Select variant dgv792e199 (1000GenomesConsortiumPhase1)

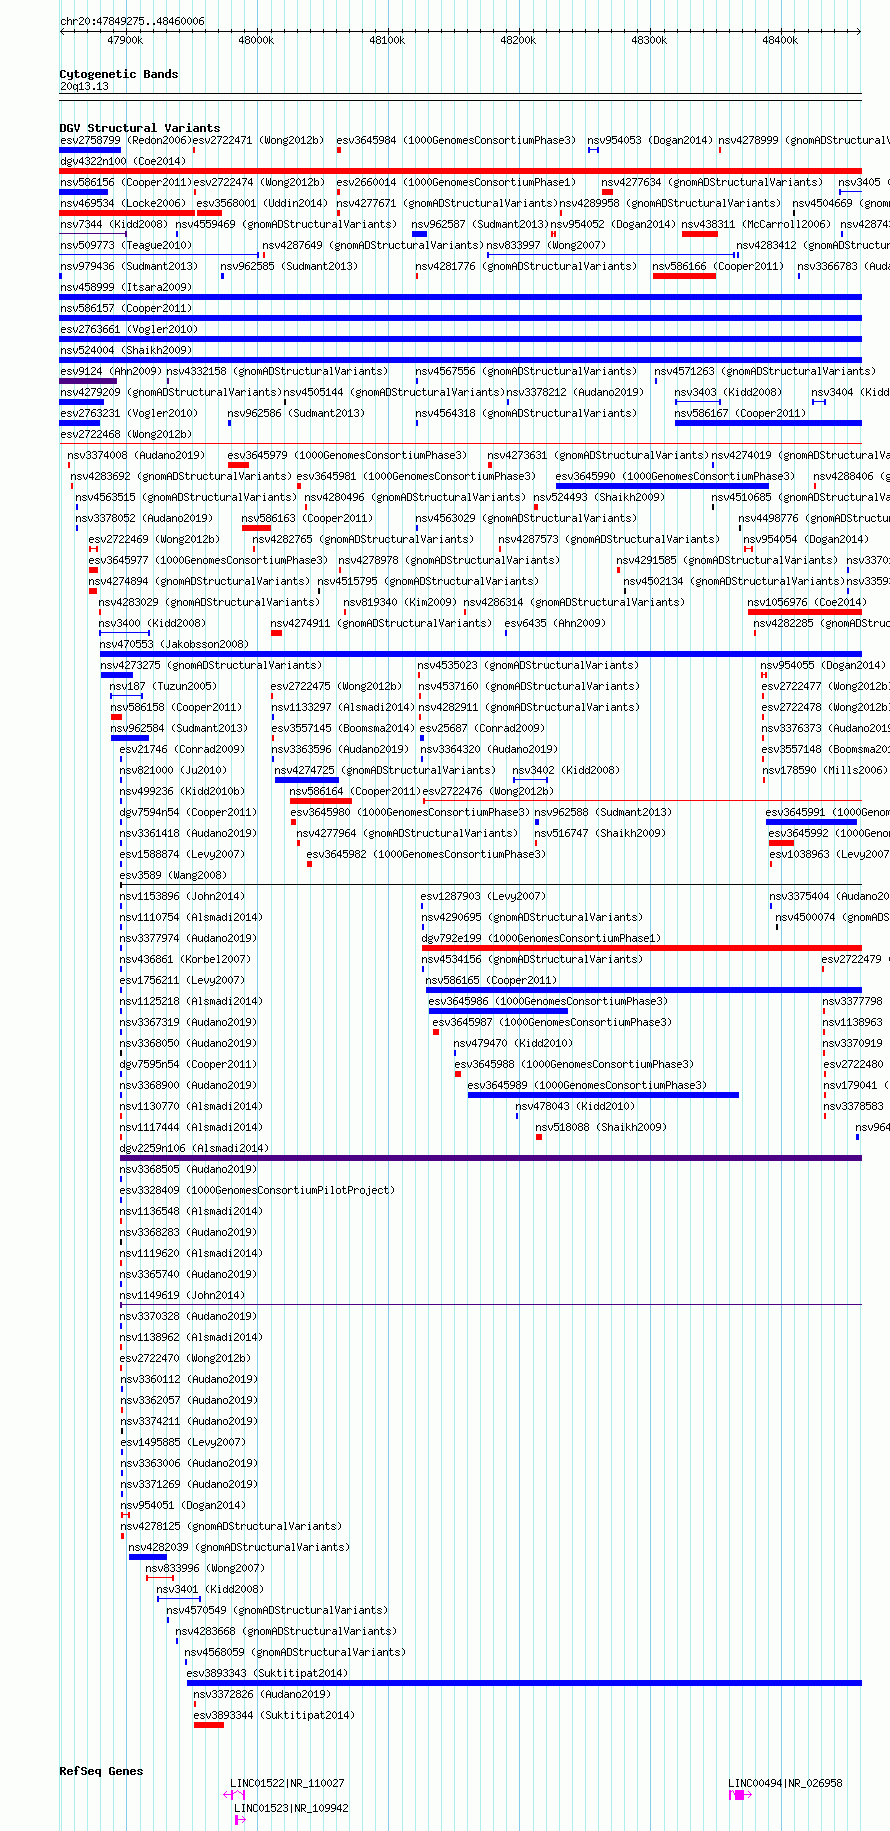[x=541, y=938]
